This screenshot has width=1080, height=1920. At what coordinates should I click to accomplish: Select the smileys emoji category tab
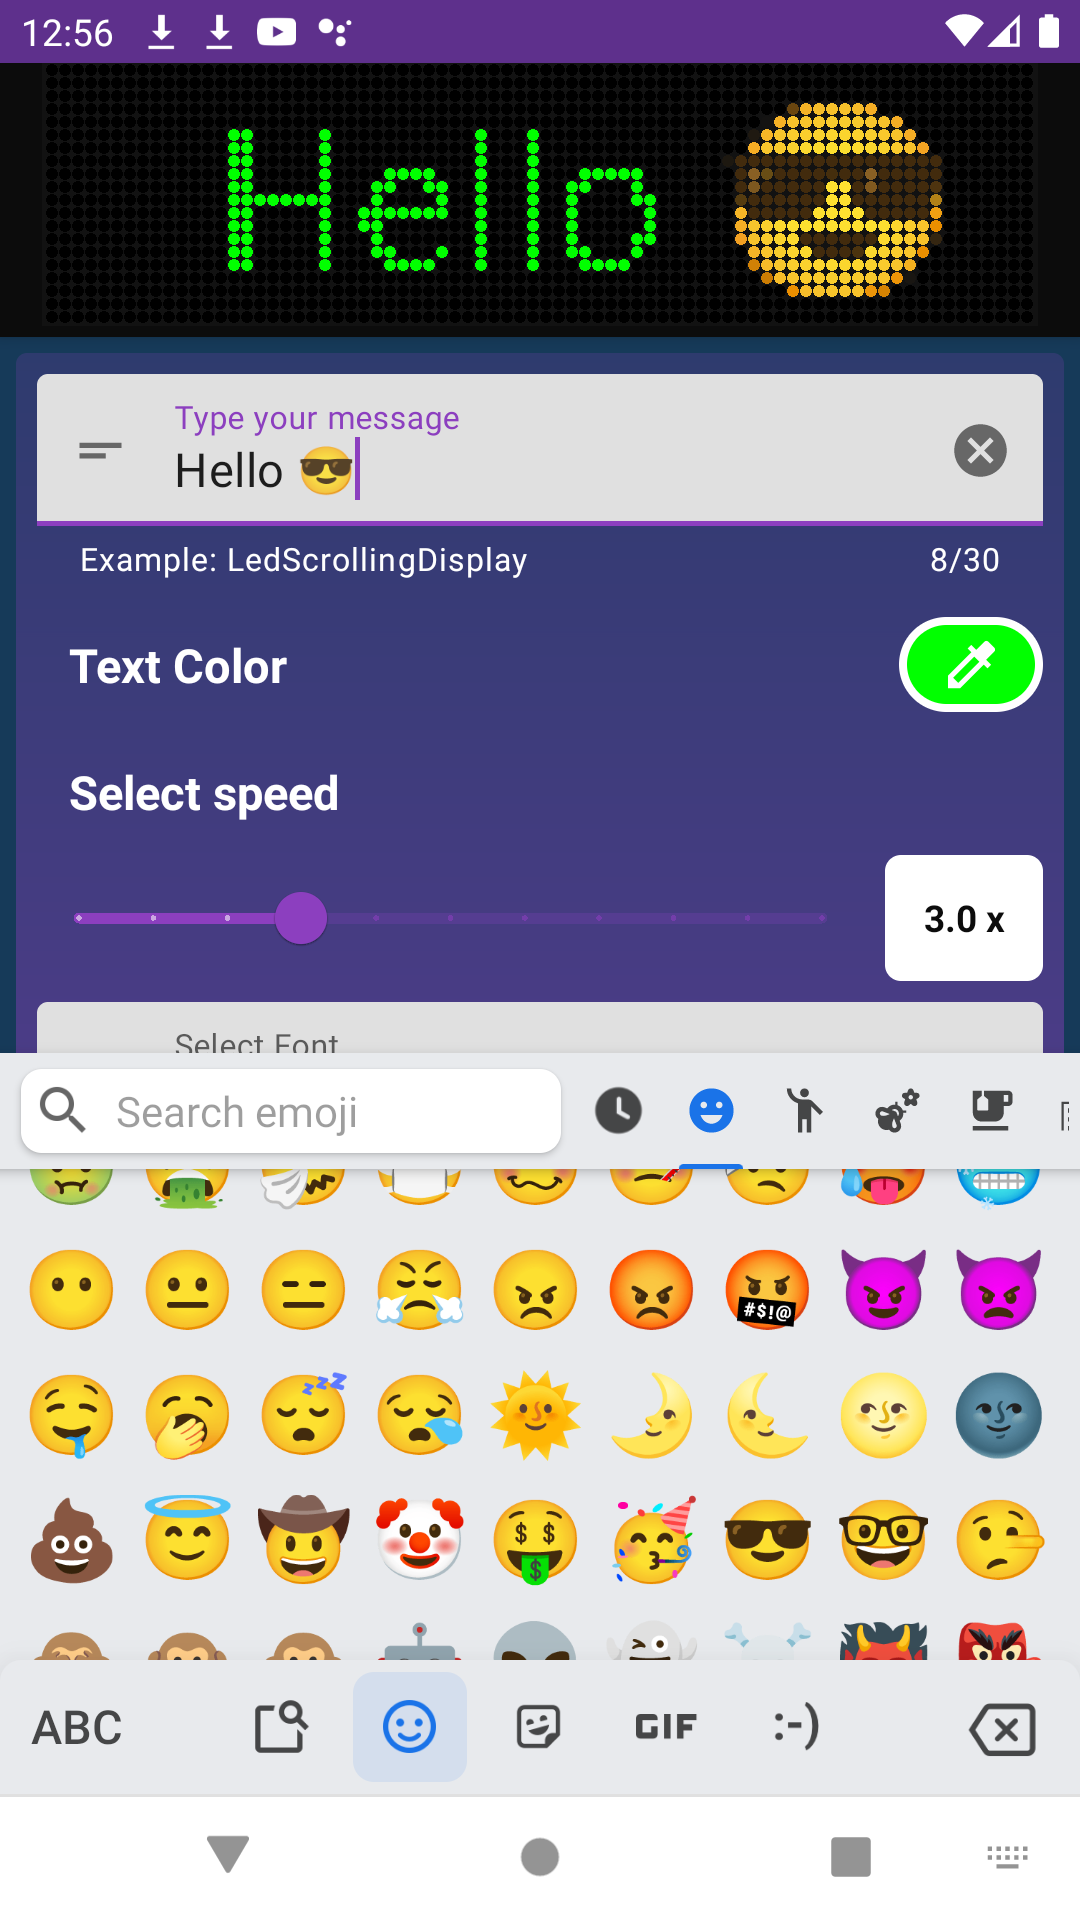pyautogui.click(x=711, y=1111)
